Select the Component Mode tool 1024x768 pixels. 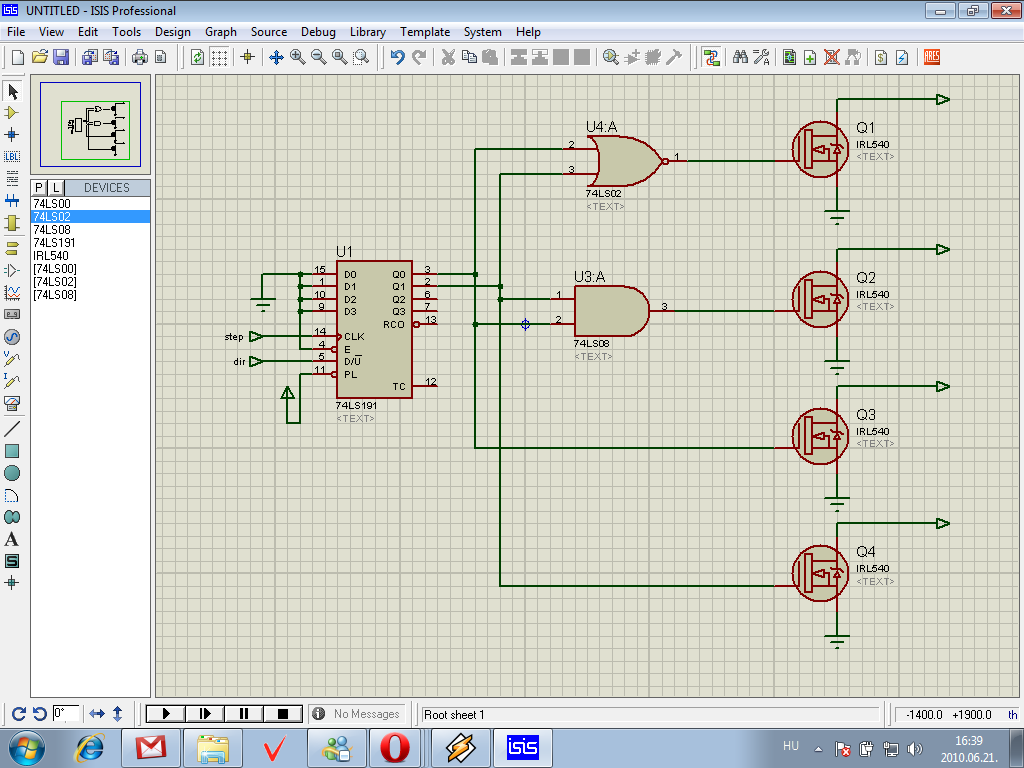(12, 112)
